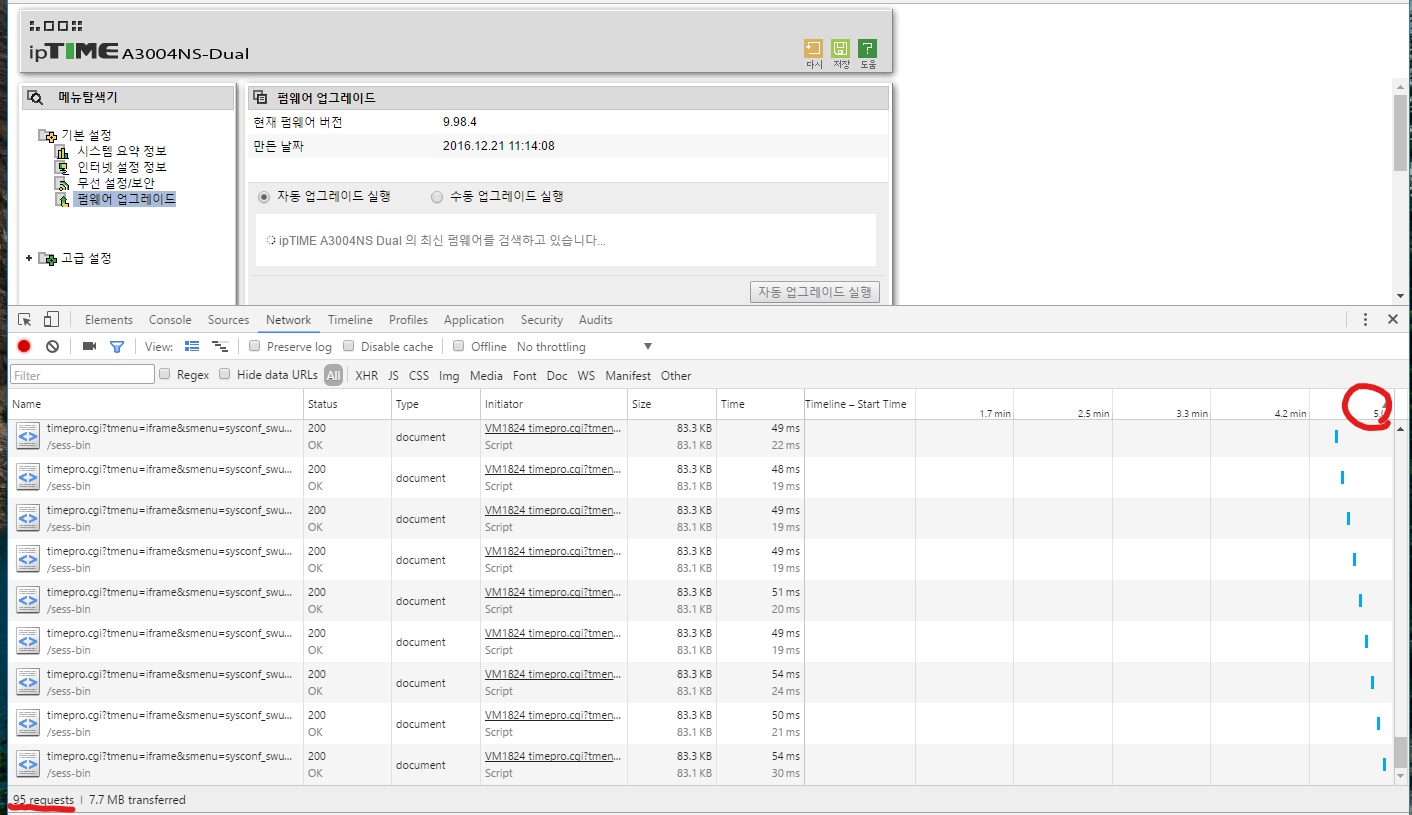Toggle the capture screenshots camera icon
Image resolution: width=1412 pixels, height=815 pixels.
pyautogui.click(x=89, y=346)
